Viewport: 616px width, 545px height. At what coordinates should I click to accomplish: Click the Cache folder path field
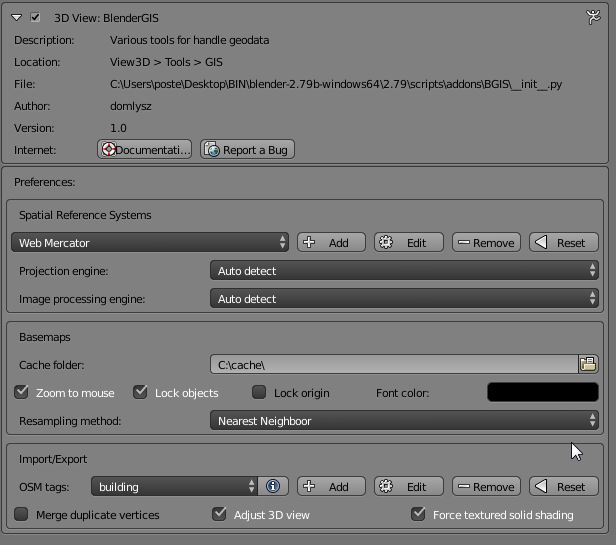point(393,365)
